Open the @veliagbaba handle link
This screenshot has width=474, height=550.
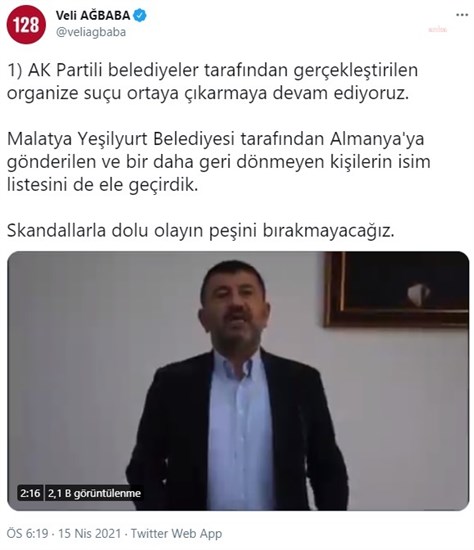(x=91, y=32)
